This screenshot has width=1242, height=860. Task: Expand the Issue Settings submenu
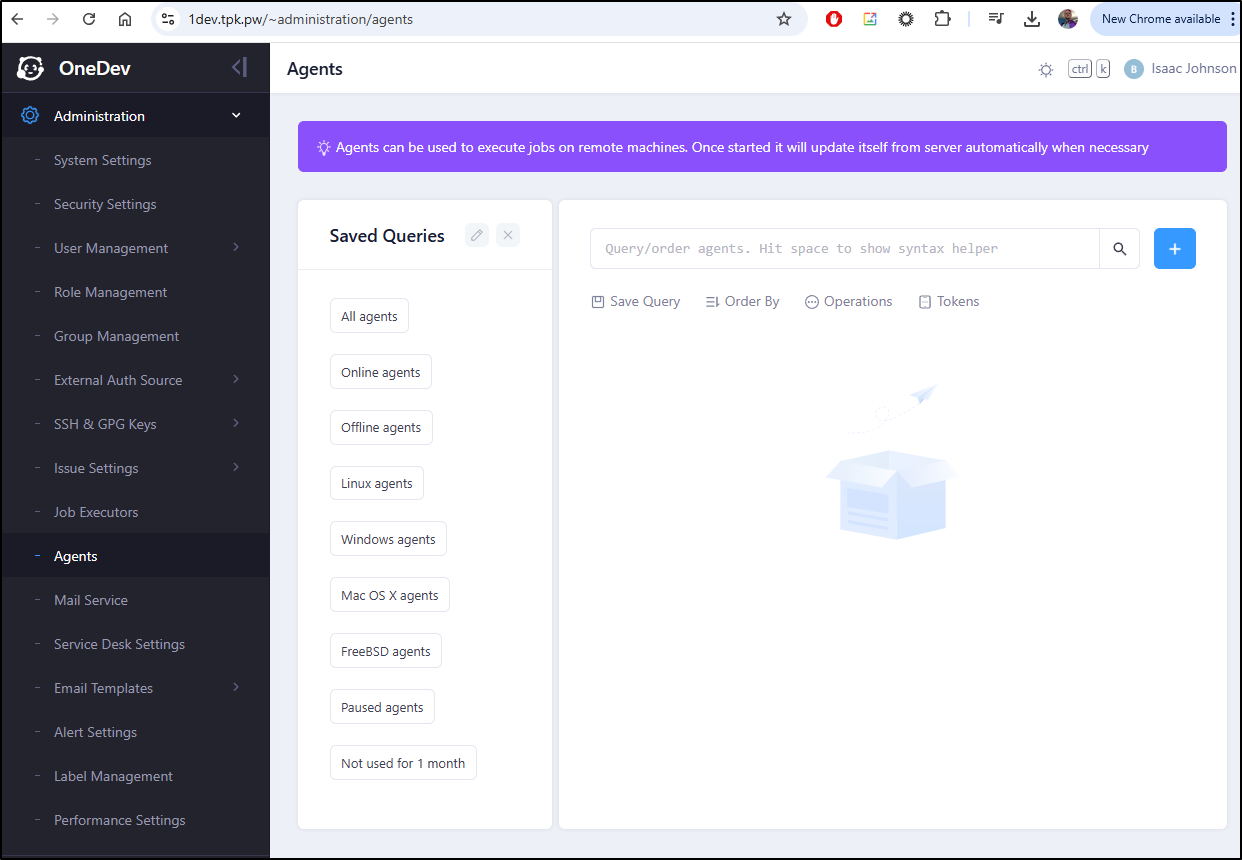(236, 467)
